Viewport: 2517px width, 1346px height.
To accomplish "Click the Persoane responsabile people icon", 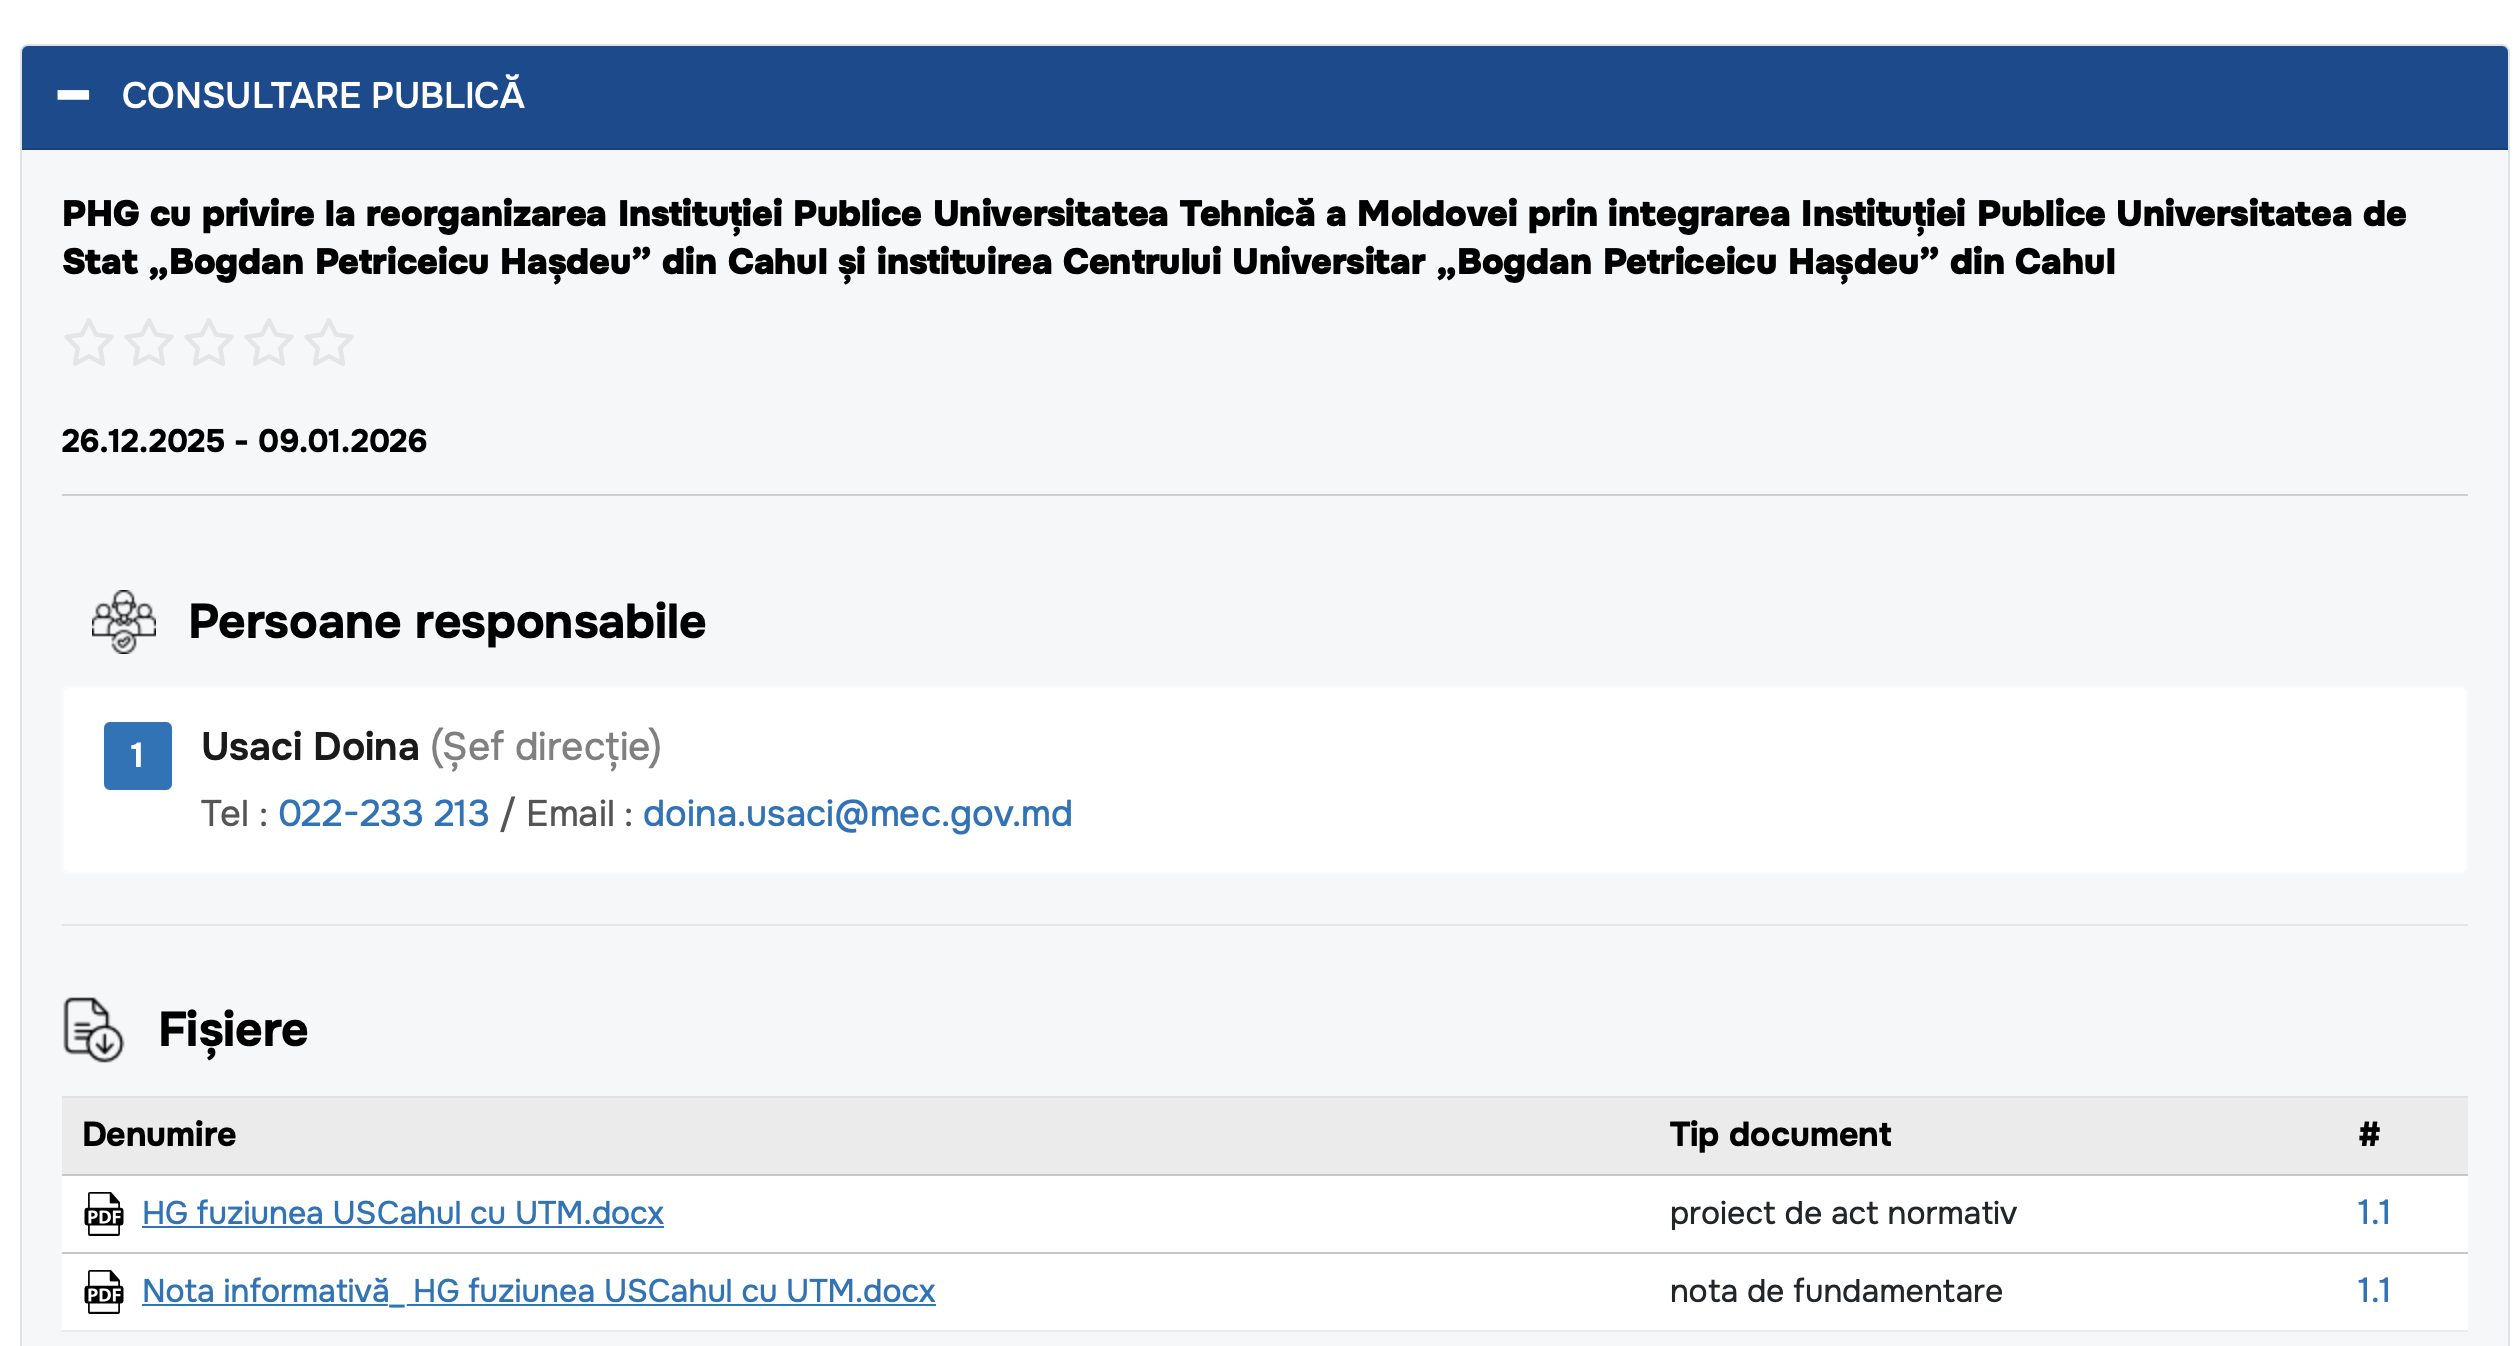I will point(124,622).
